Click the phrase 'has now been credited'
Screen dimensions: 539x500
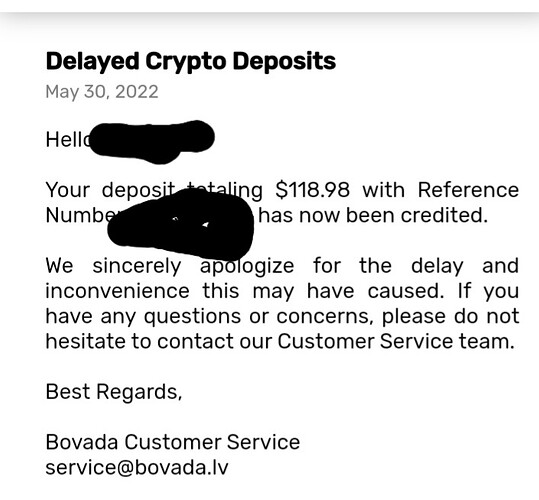pyautogui.click(x=373, y=215)
